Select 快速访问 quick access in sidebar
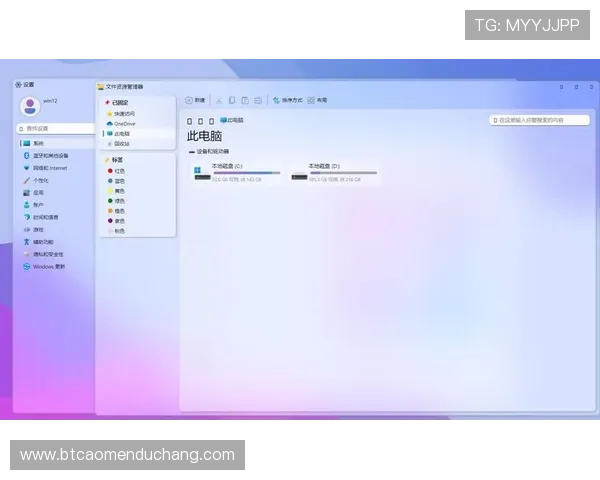 124,113
